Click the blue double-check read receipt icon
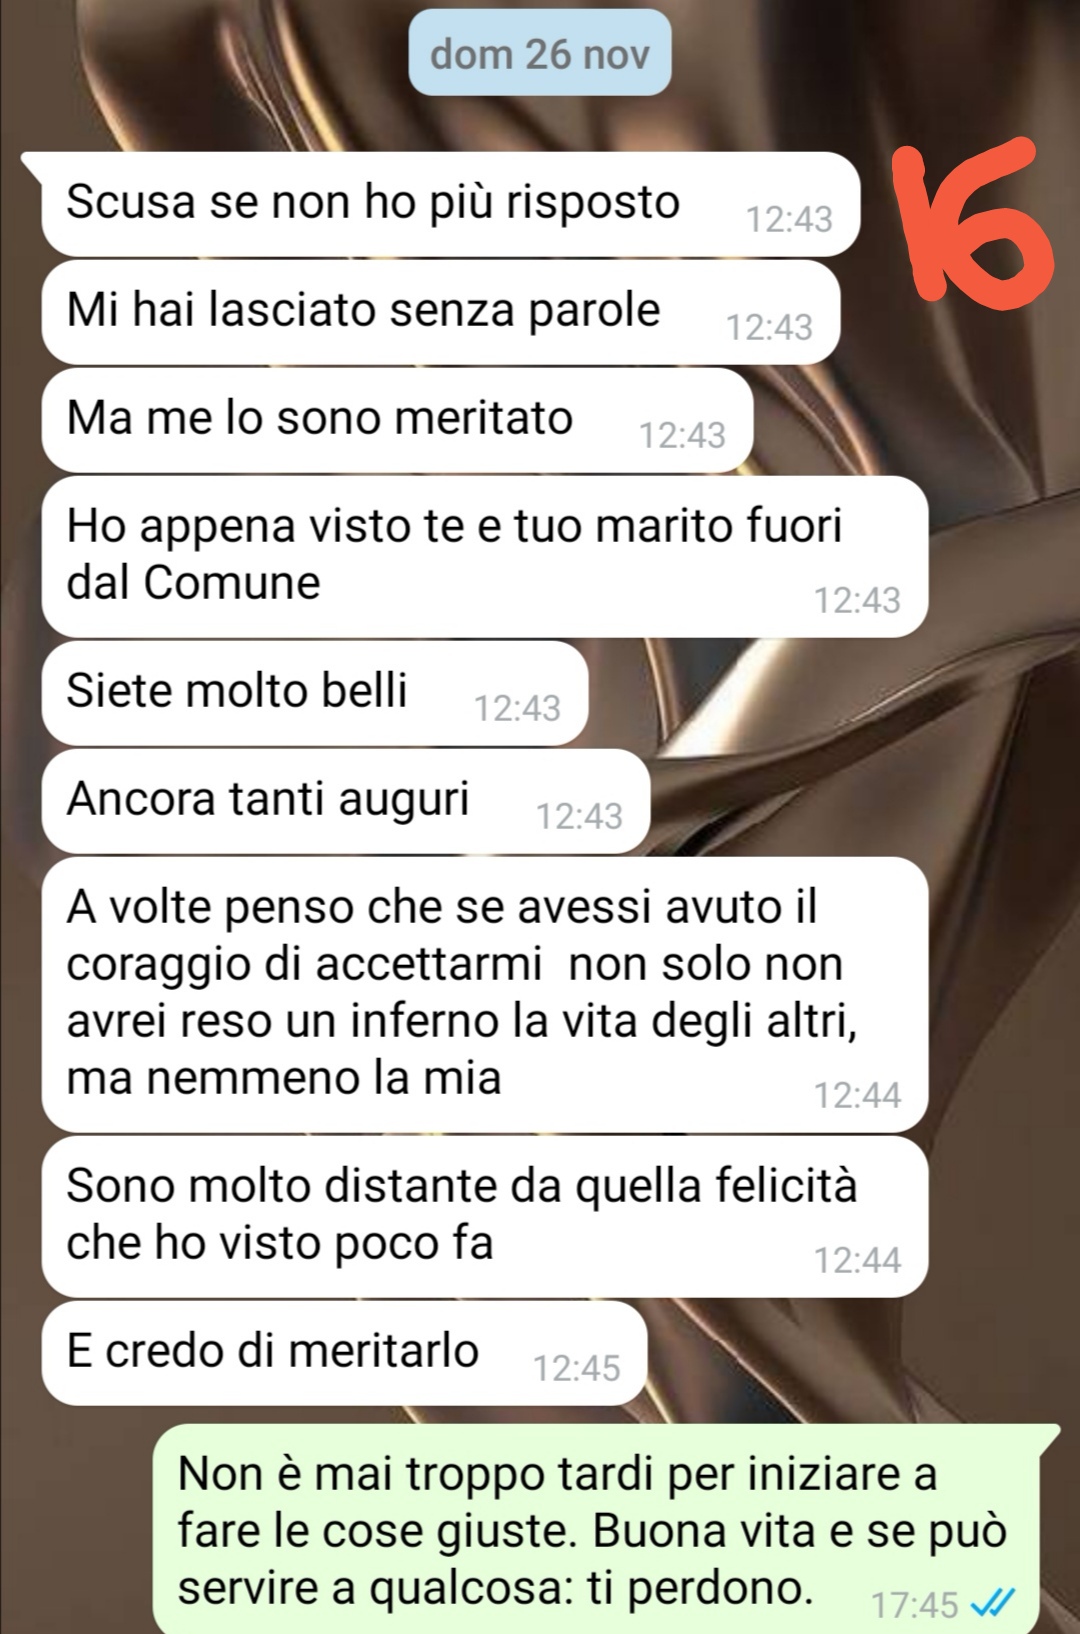 (993, 1603)
